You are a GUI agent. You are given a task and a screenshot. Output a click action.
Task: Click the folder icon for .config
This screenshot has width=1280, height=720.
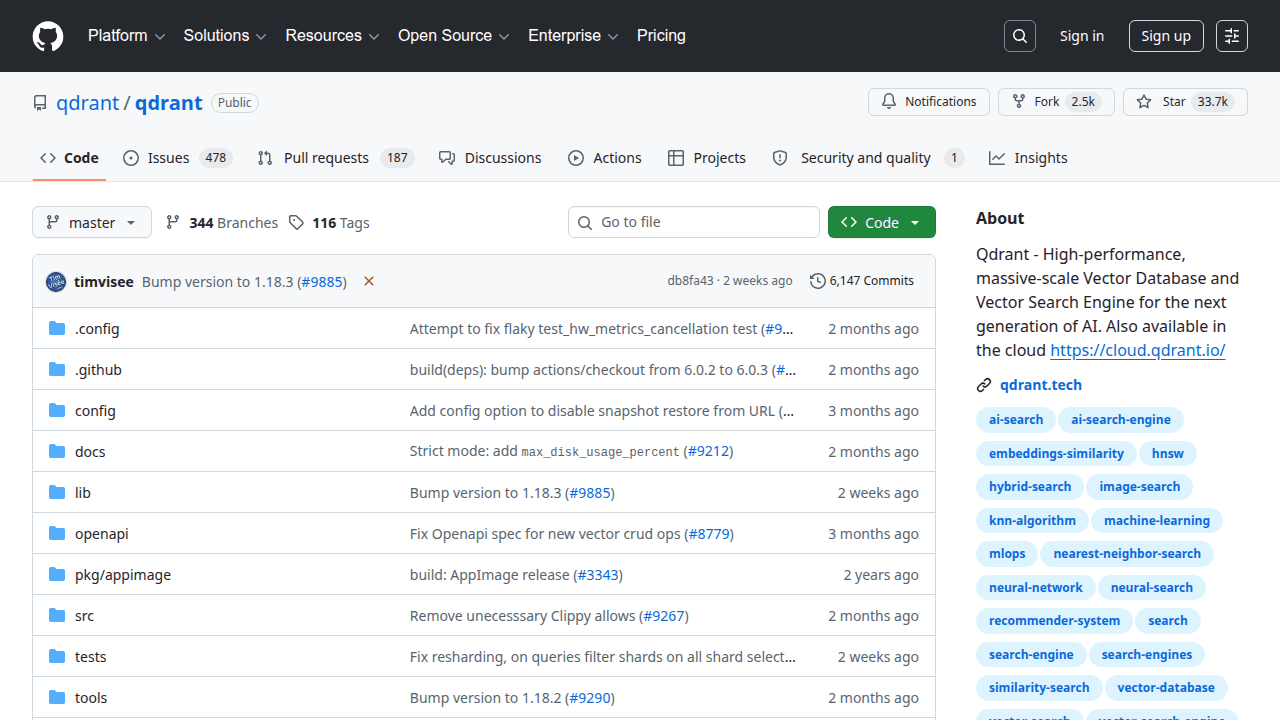57,329
